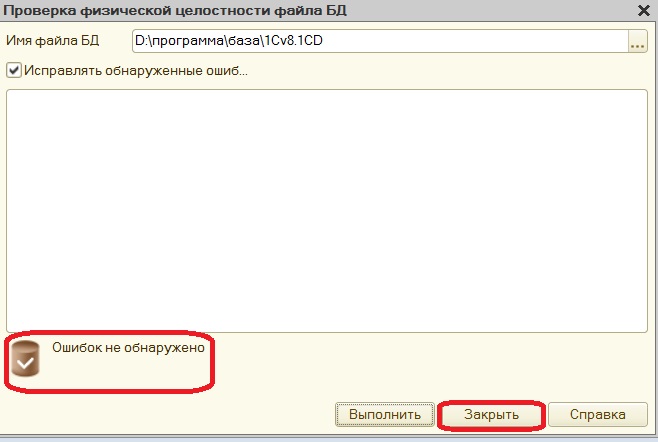The image size is (658, 442).
Task: Select the 'Ошибок не обнаружено' status text
Action: pyautogui.click(x=128, y=348)
